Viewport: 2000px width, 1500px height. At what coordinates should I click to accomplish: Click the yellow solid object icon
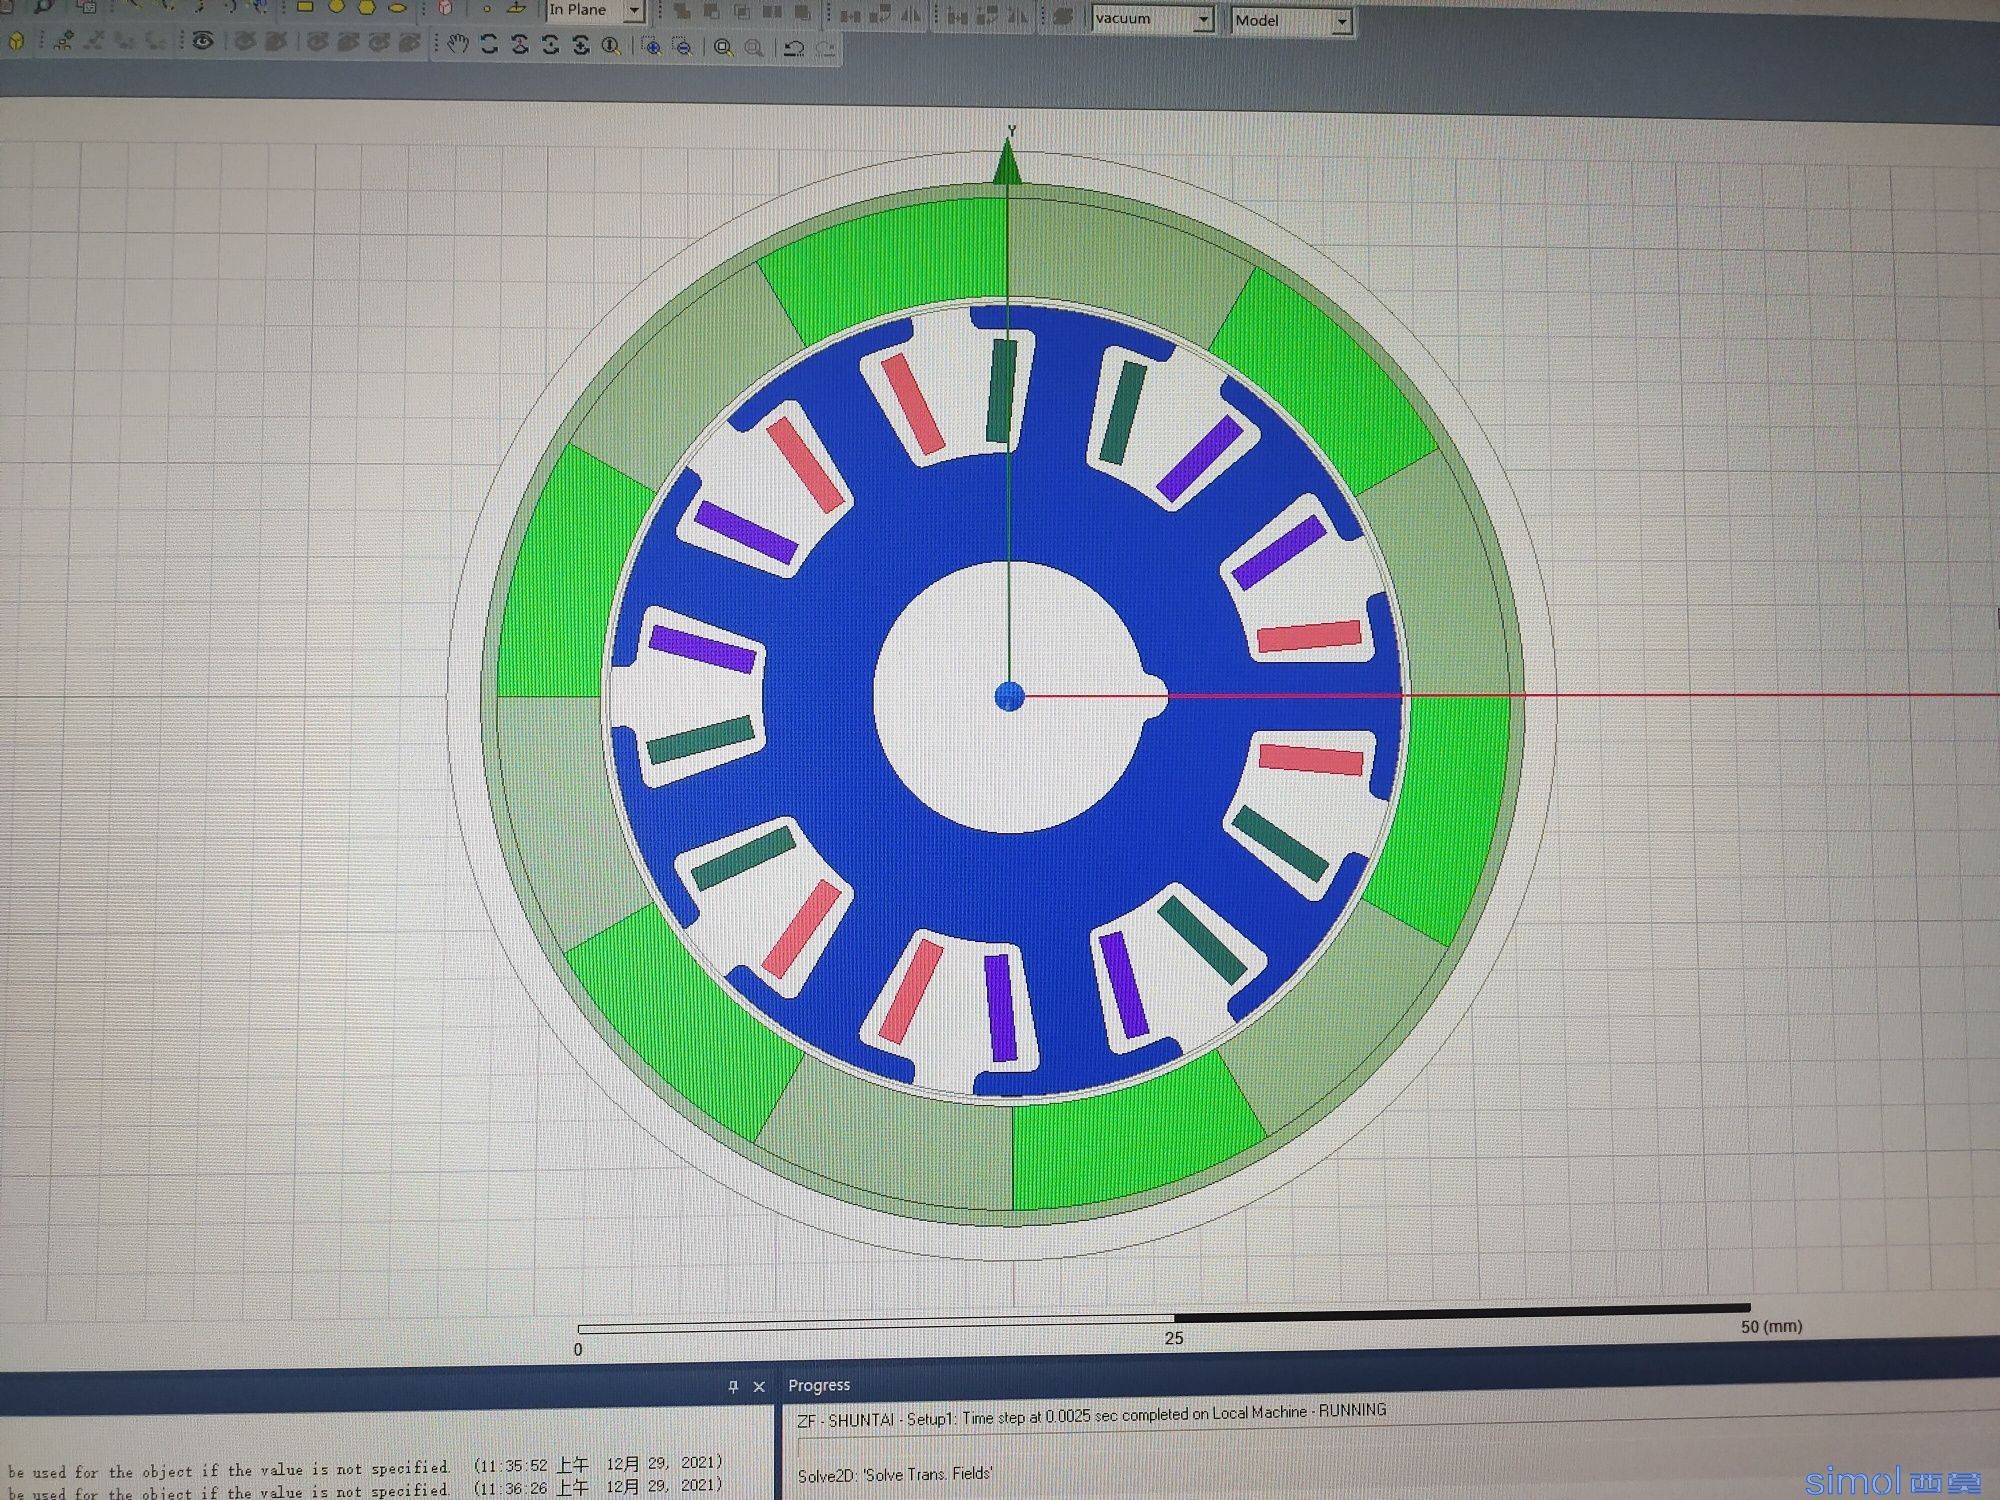point(16,42)
